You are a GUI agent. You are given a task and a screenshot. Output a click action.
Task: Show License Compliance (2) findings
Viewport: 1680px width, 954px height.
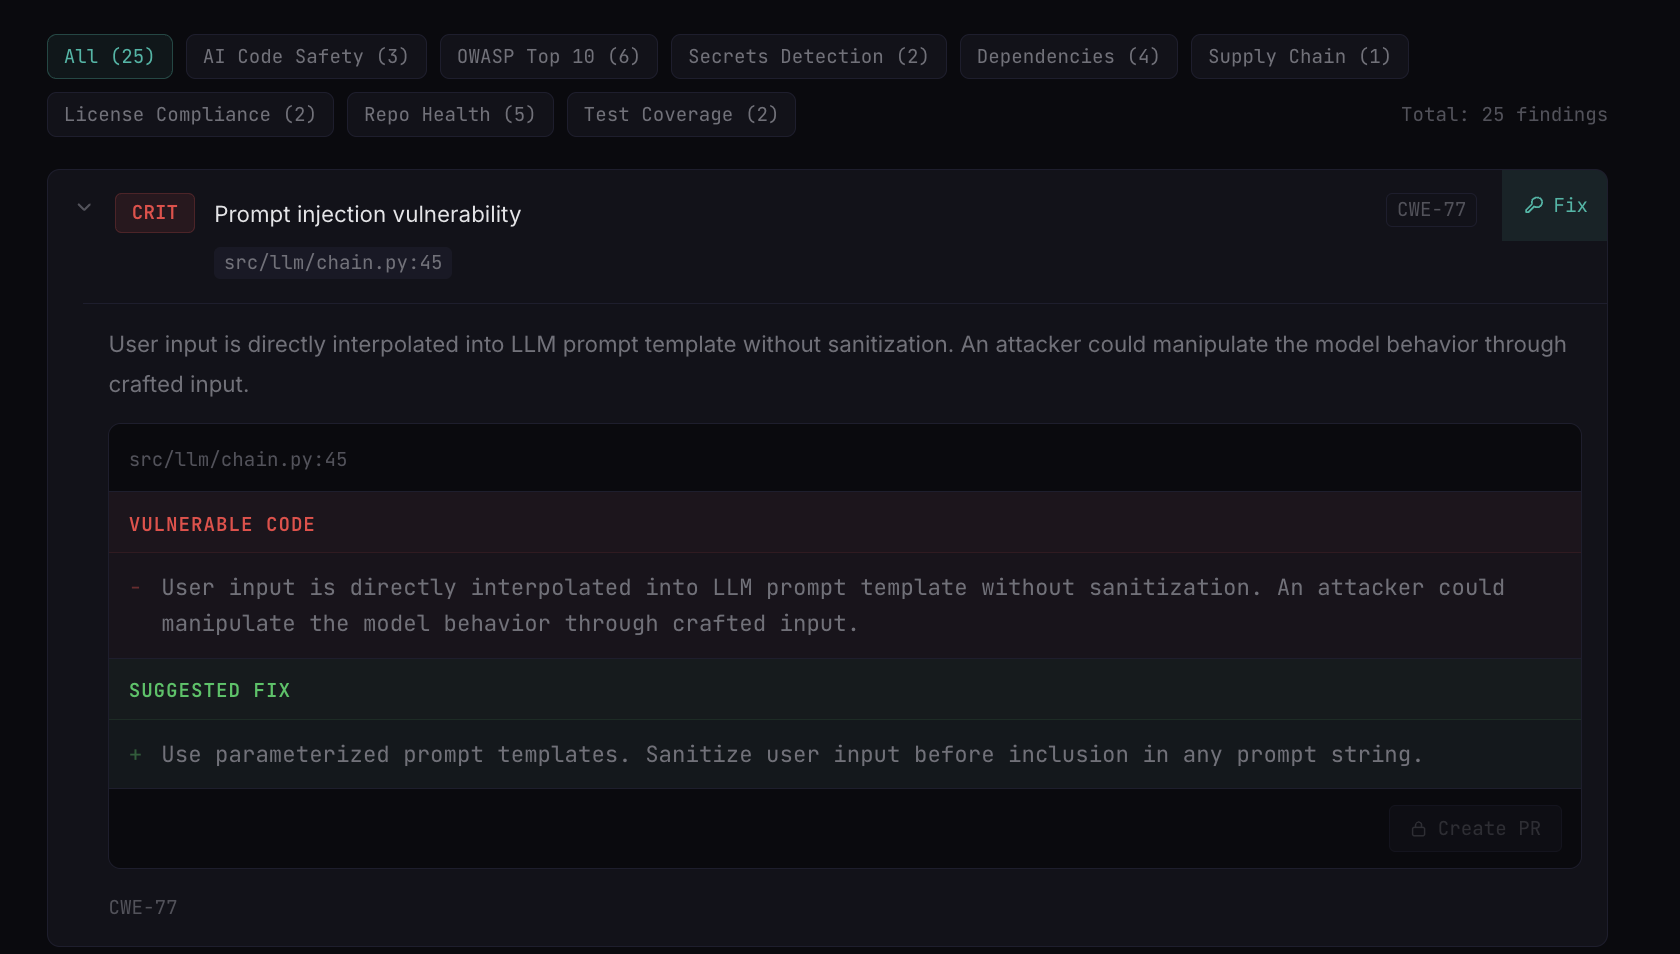pos(190,114)
